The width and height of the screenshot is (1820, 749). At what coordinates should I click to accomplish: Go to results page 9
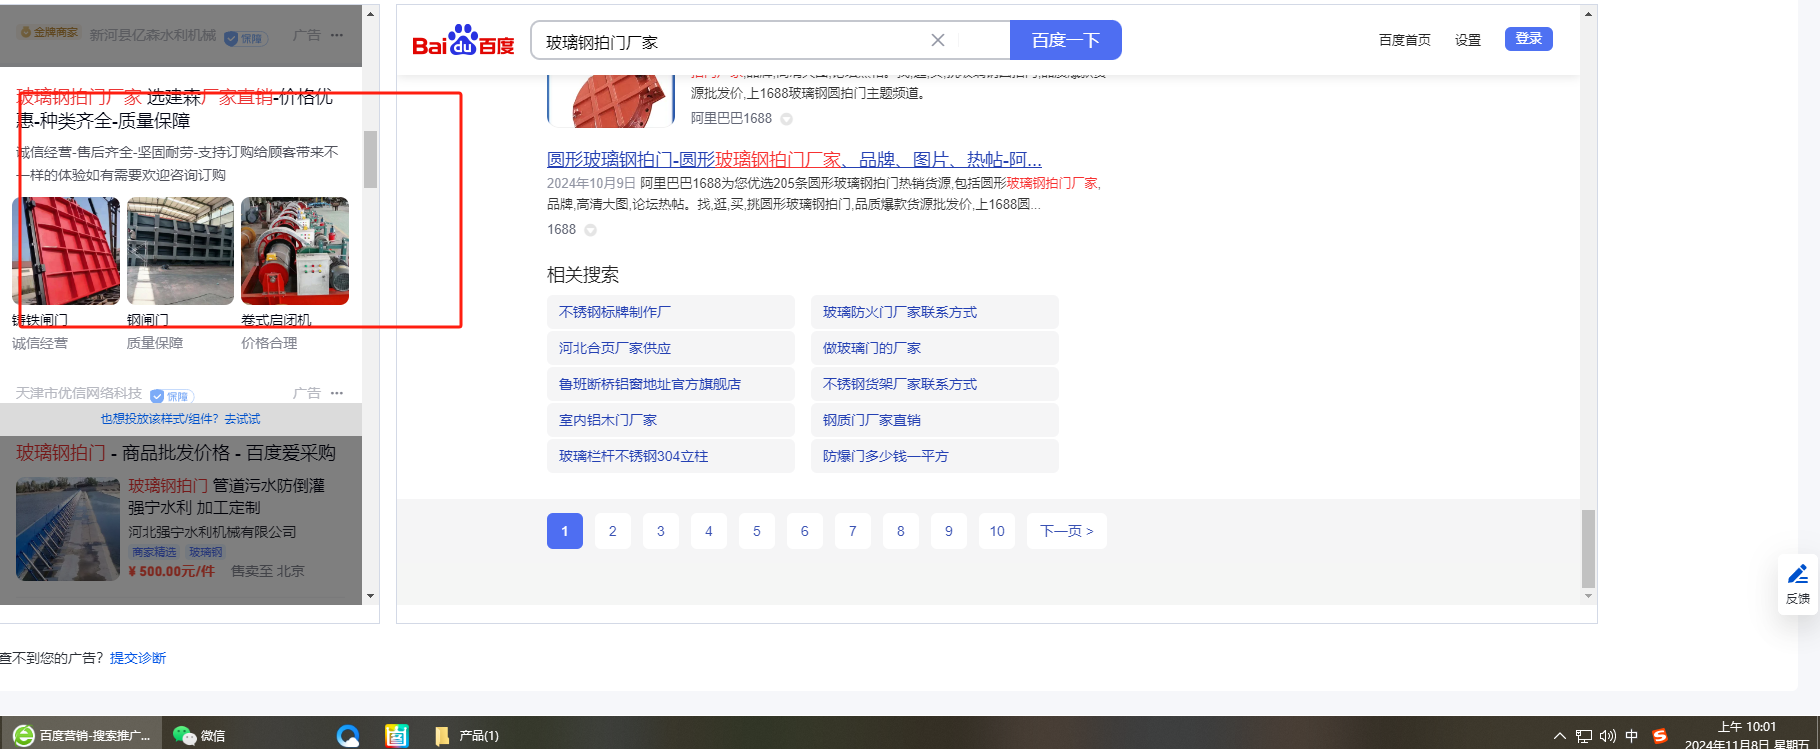(x=949, y=531)
